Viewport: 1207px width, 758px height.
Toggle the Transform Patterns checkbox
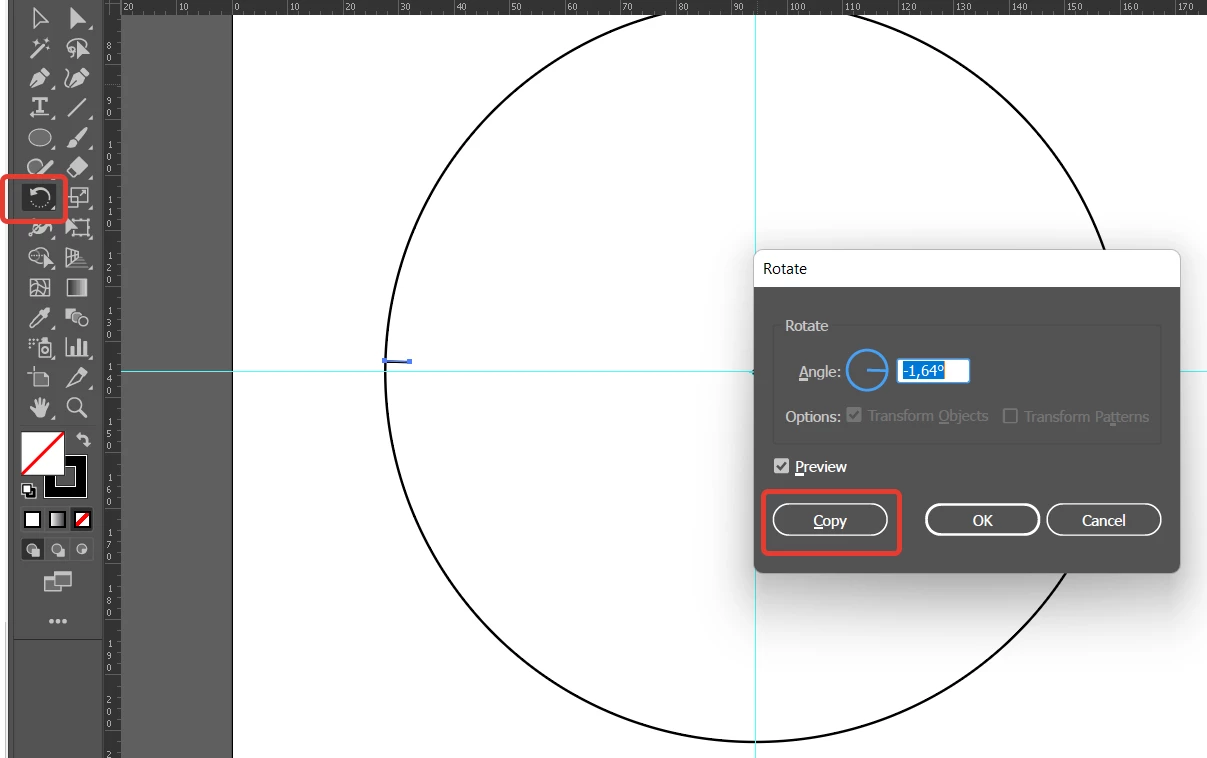(1010, 416)
